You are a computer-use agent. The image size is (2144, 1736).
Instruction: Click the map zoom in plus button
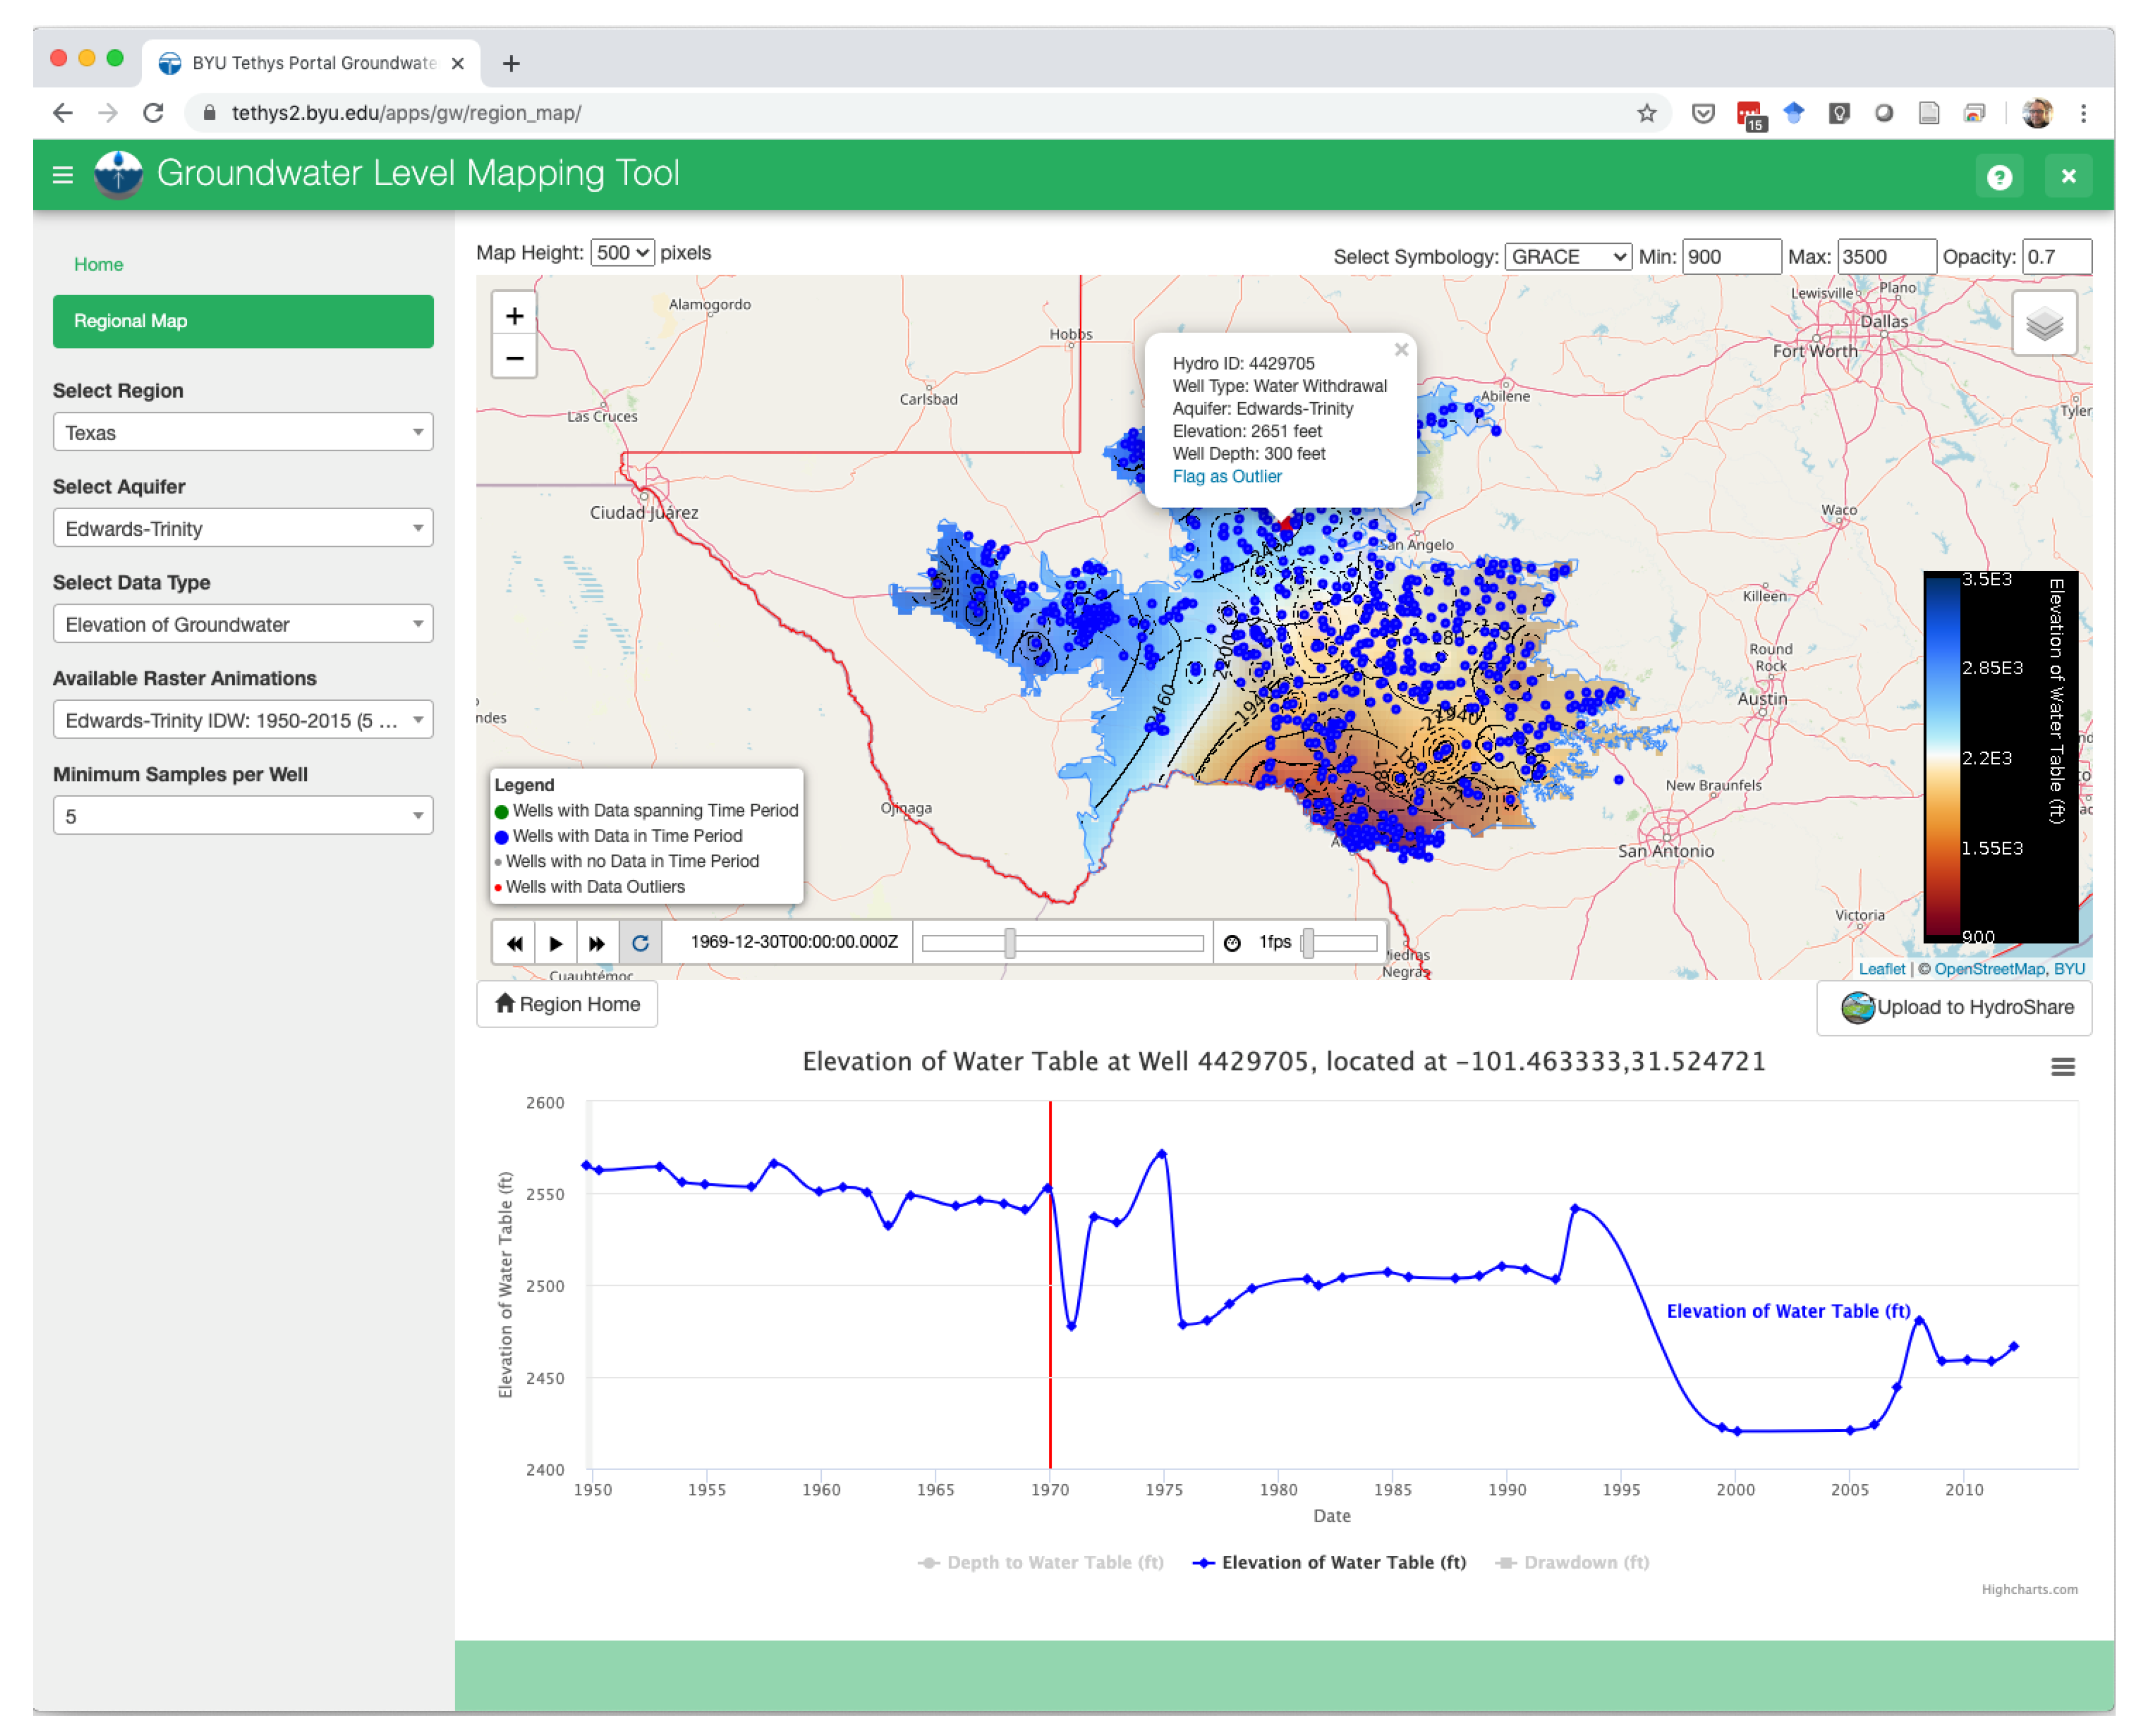click(x=514, y=316)
